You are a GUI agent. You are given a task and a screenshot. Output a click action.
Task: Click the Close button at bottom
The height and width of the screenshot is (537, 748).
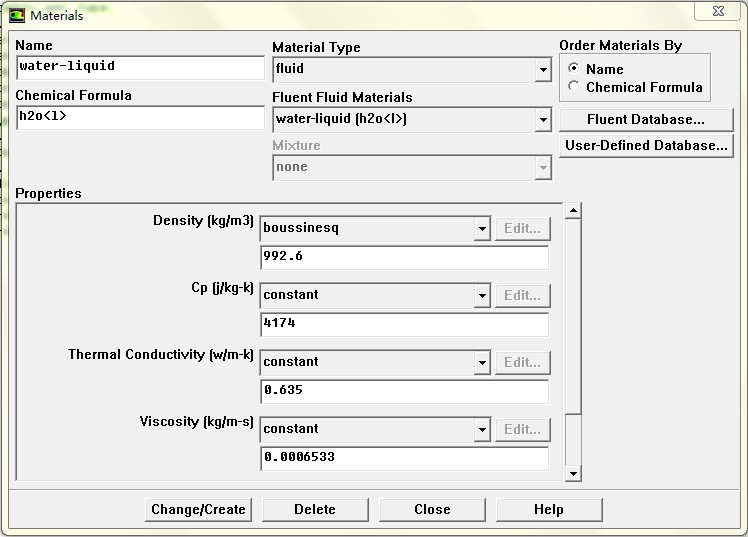point(432,509)
